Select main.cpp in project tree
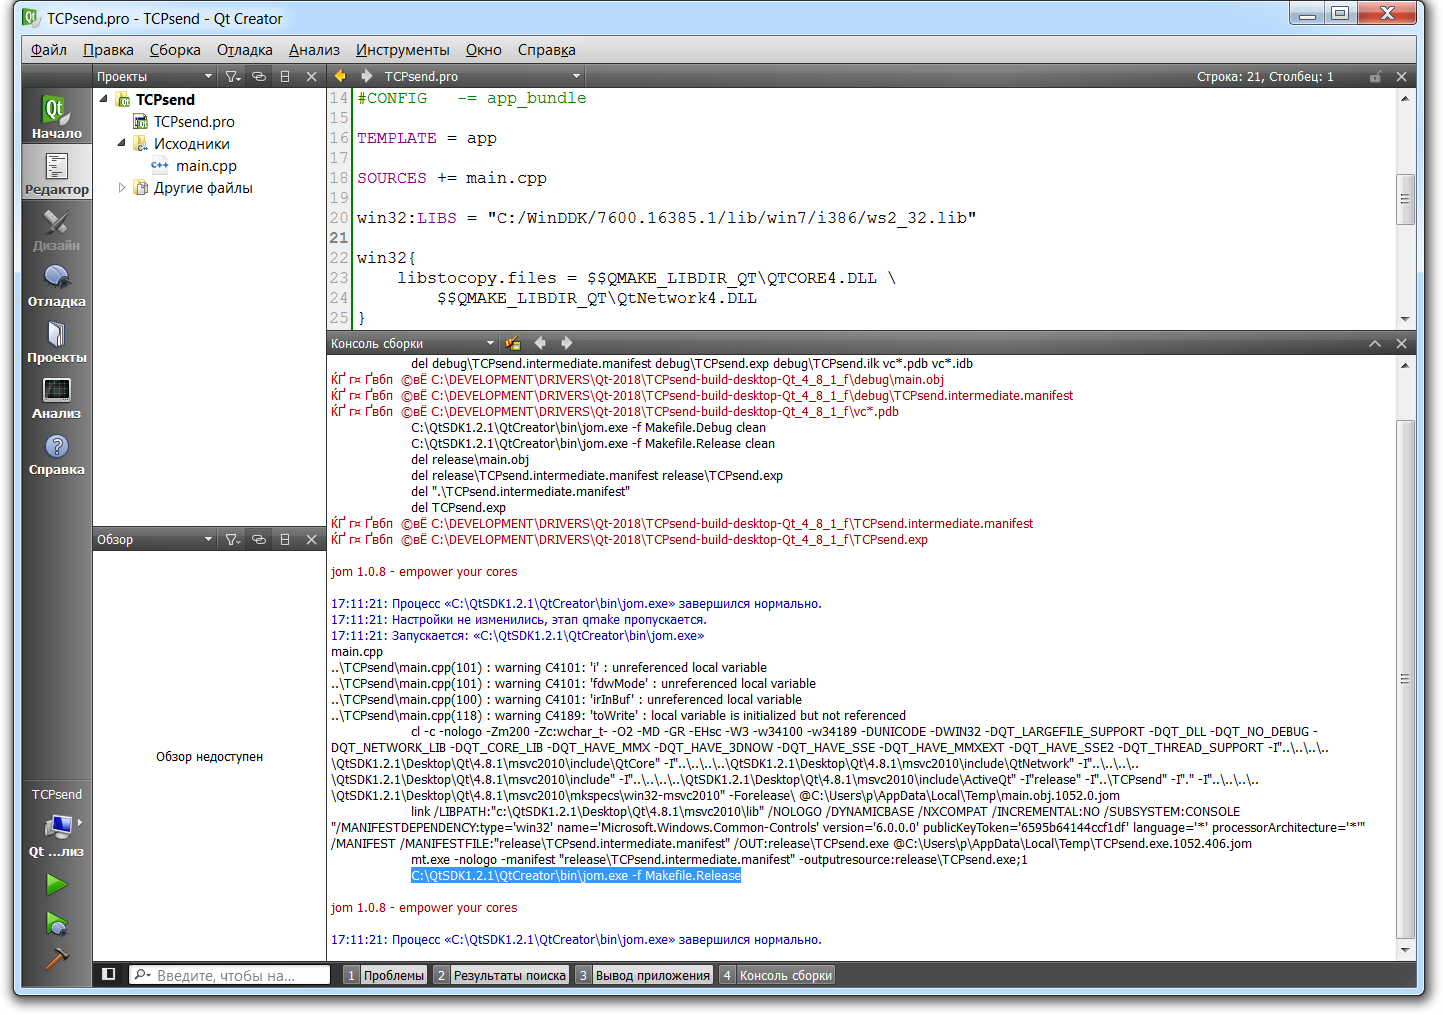 [206, 165]
